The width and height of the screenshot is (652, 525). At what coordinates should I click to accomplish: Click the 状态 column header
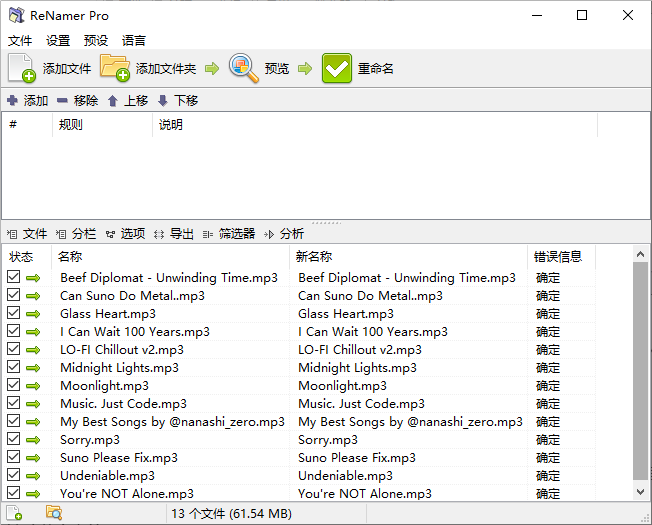coord(27,256)
